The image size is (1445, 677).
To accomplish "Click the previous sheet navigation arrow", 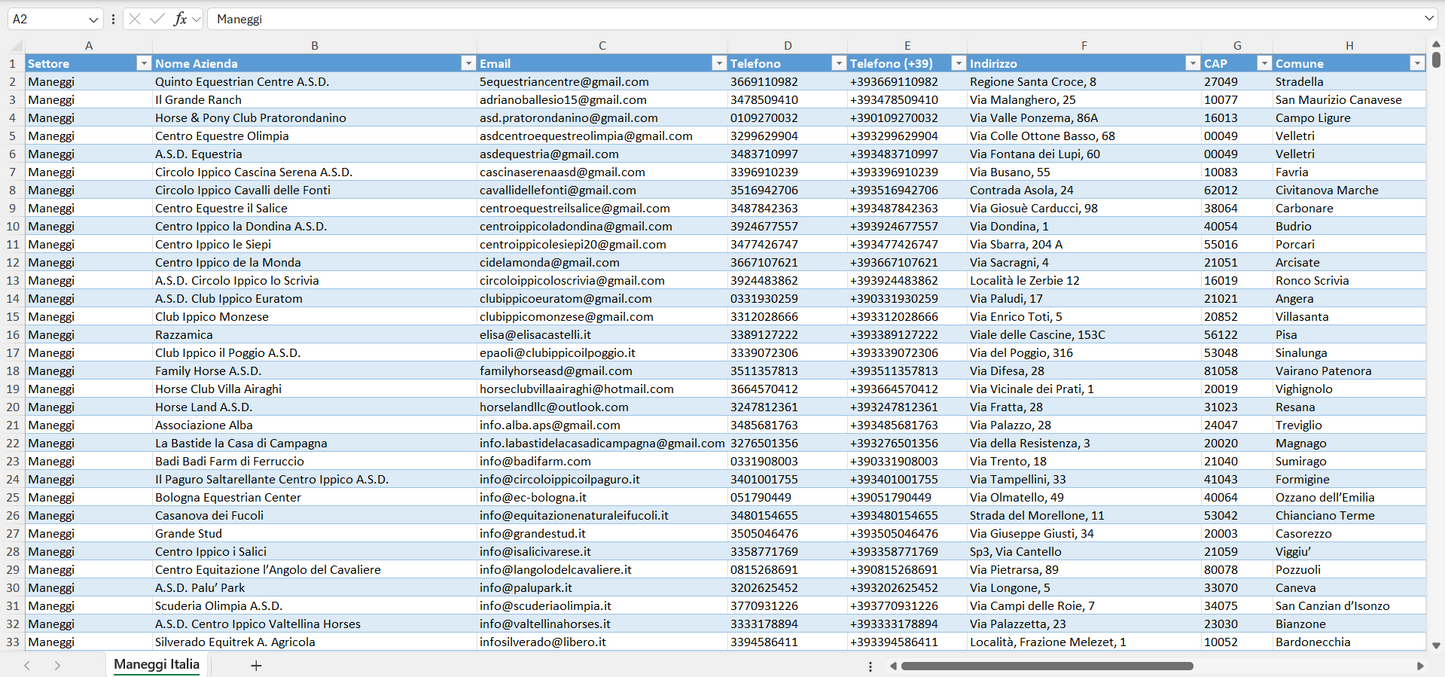I will click(27, 665).
